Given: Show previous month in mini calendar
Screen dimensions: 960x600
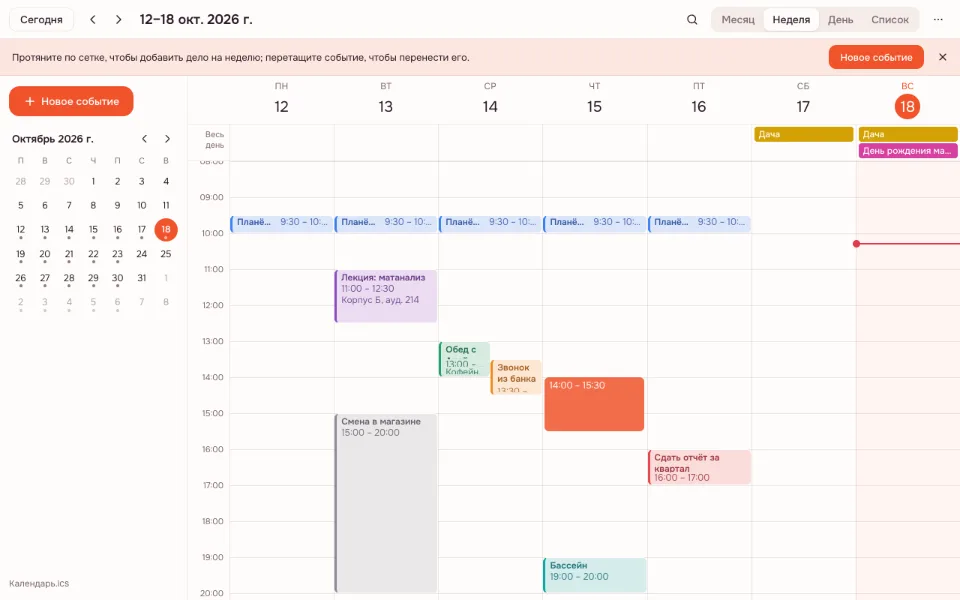Looking at the screenshot, I should 144,139.
